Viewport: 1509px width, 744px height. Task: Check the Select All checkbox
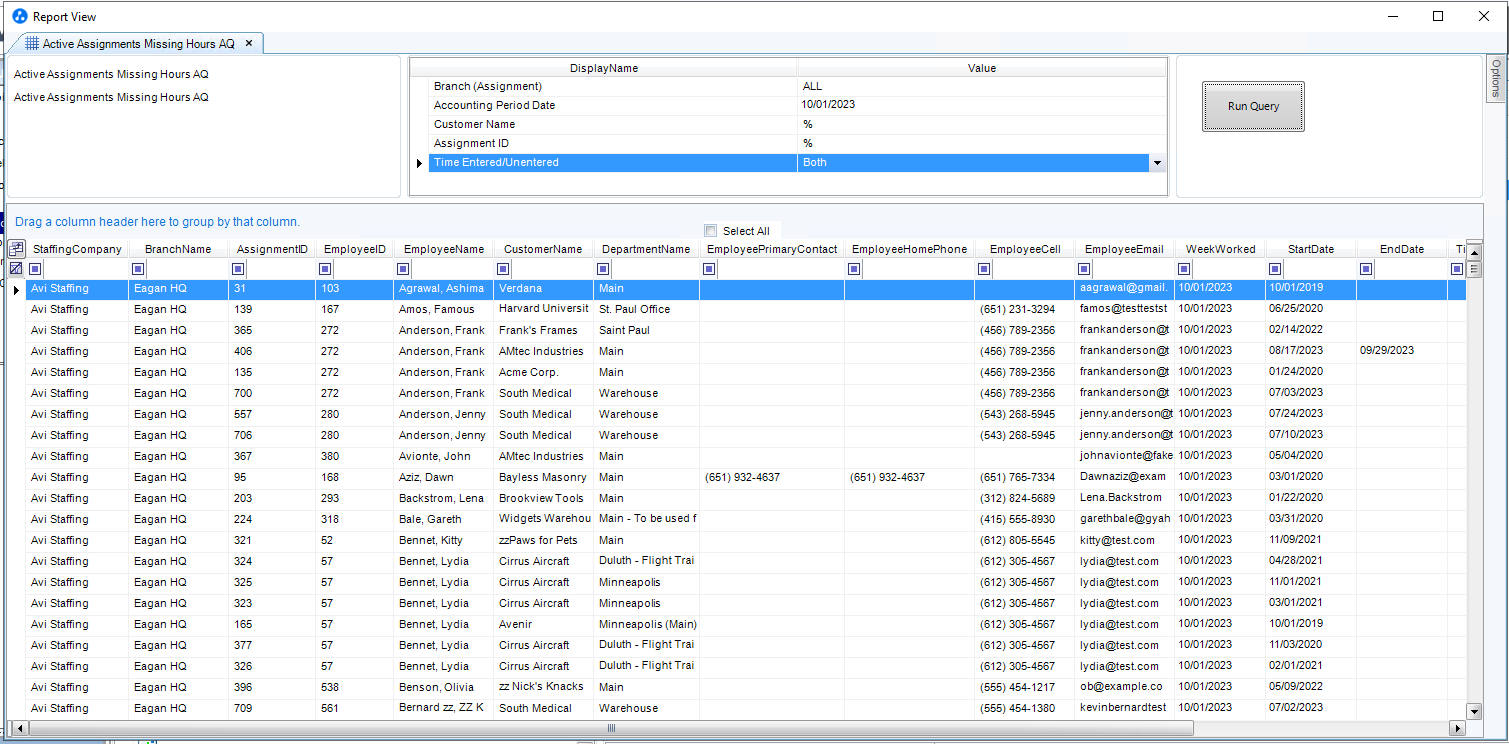(x=711, y=230)
